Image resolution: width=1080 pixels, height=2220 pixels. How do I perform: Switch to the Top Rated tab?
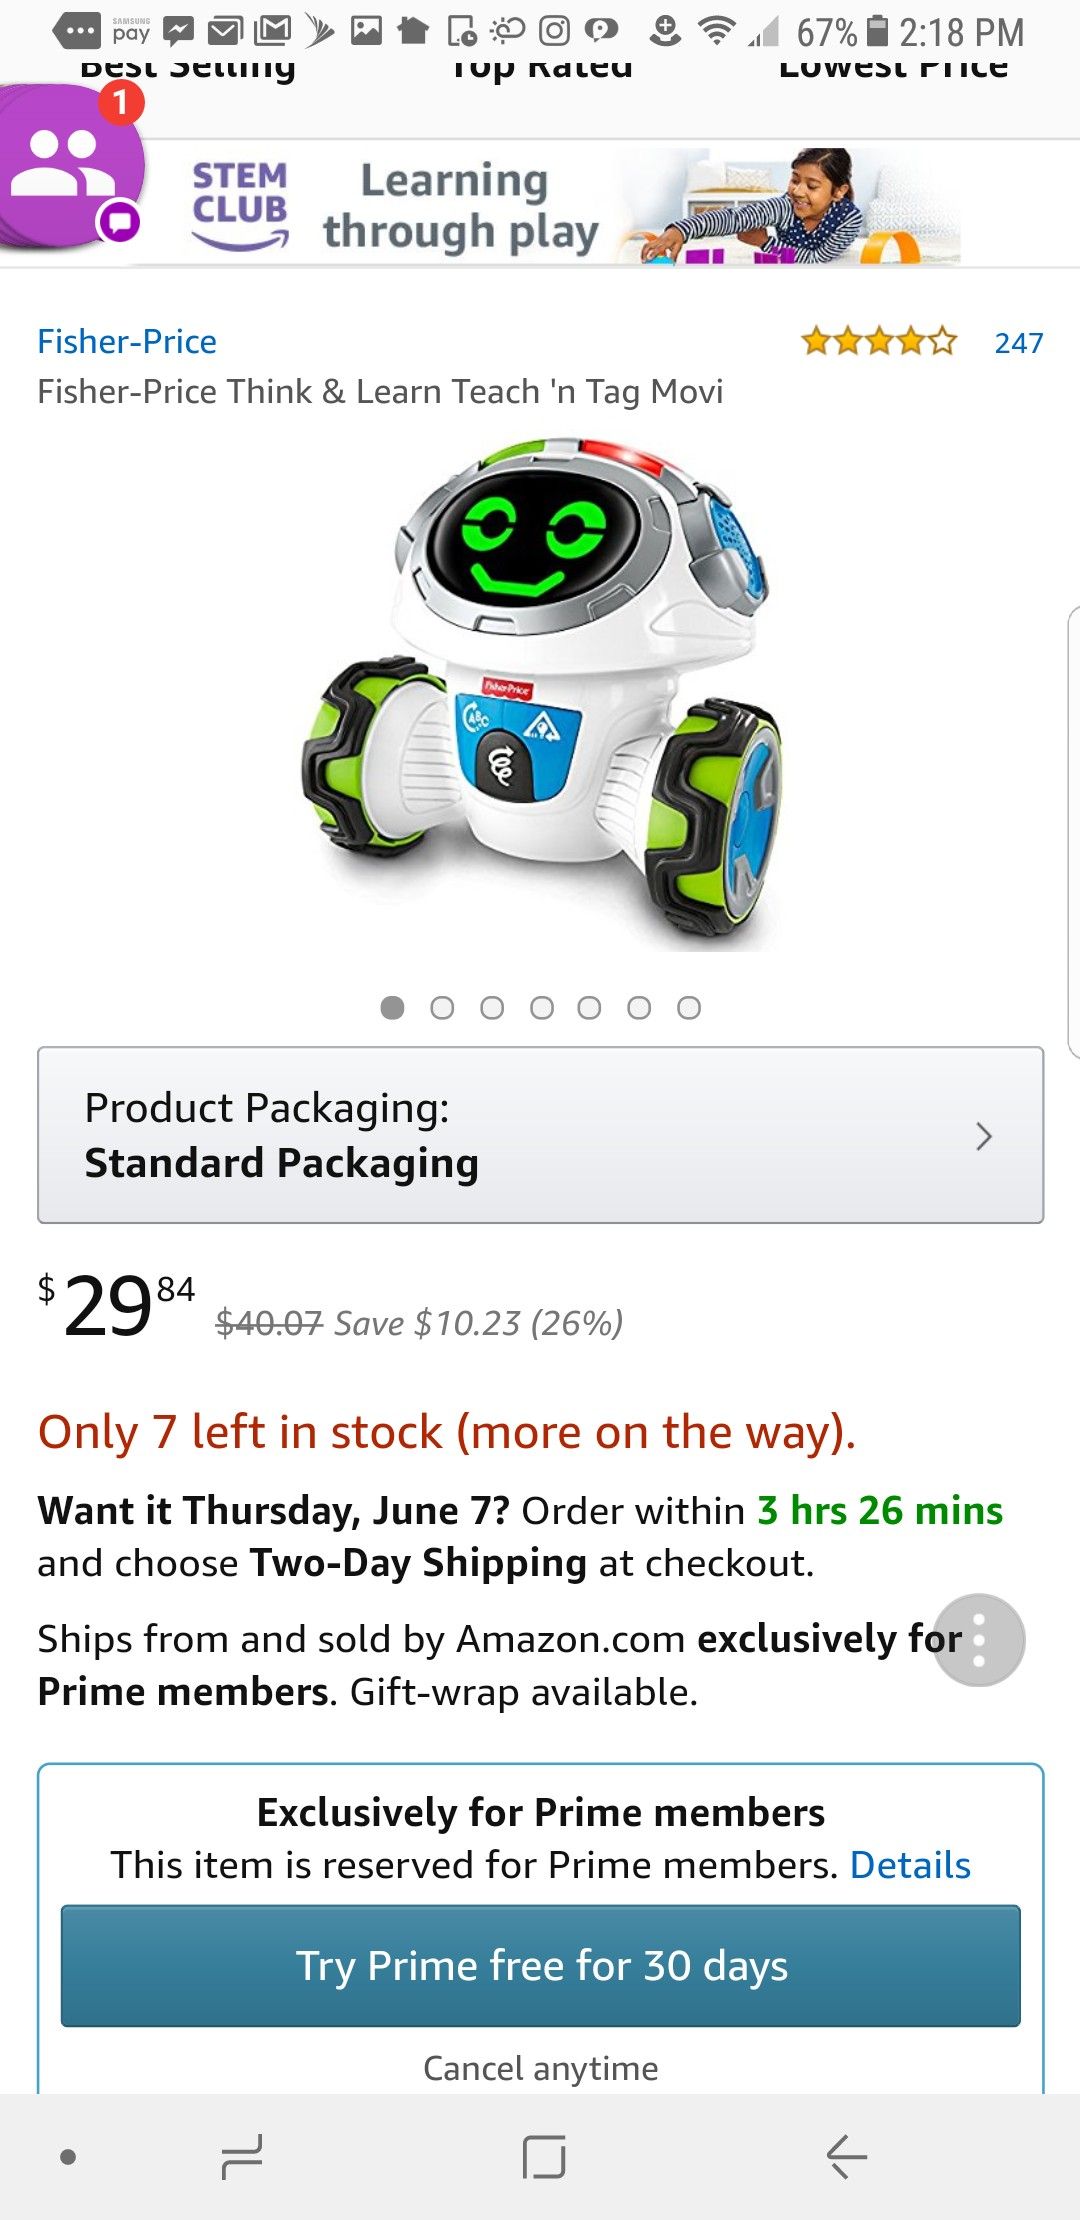(x=541, y=68)
